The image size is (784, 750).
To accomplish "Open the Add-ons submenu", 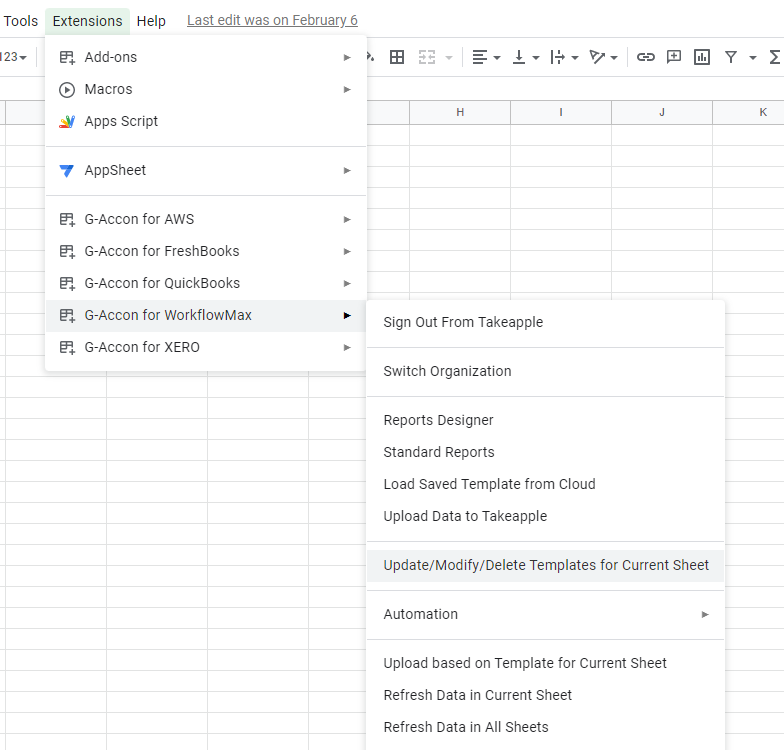I will 206,58.
